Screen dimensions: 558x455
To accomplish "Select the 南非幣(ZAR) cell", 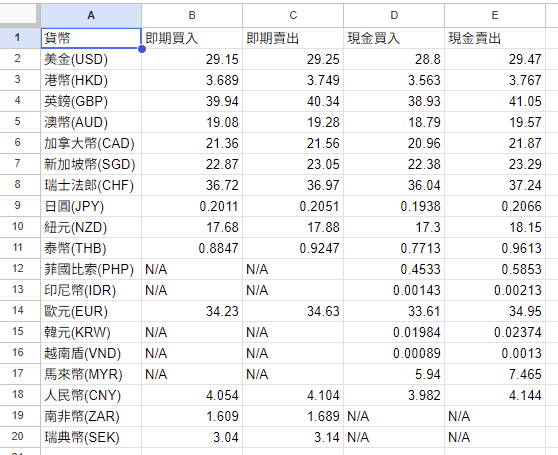I will pos(91,416).
